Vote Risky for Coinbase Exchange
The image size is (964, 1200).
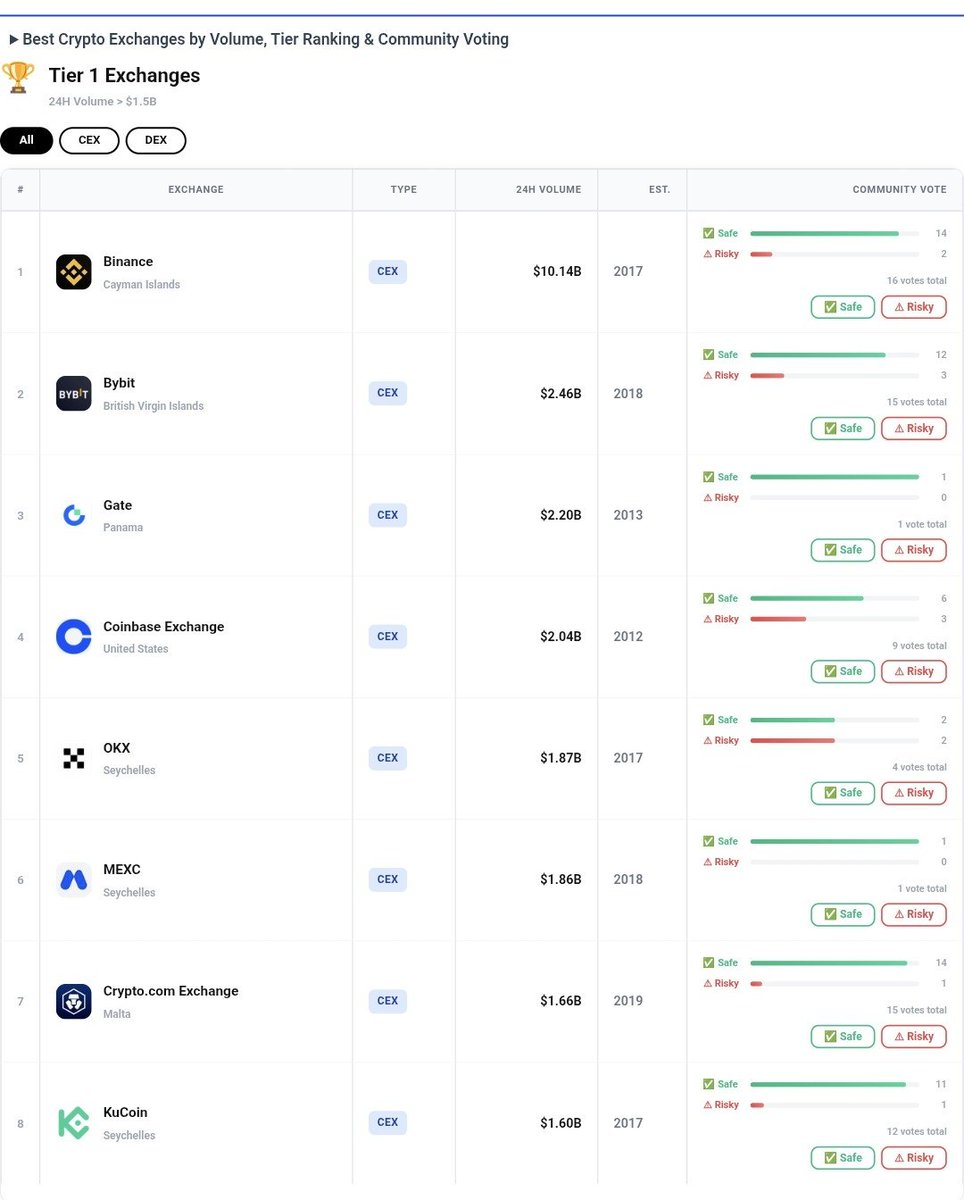(x=914, y=671)
